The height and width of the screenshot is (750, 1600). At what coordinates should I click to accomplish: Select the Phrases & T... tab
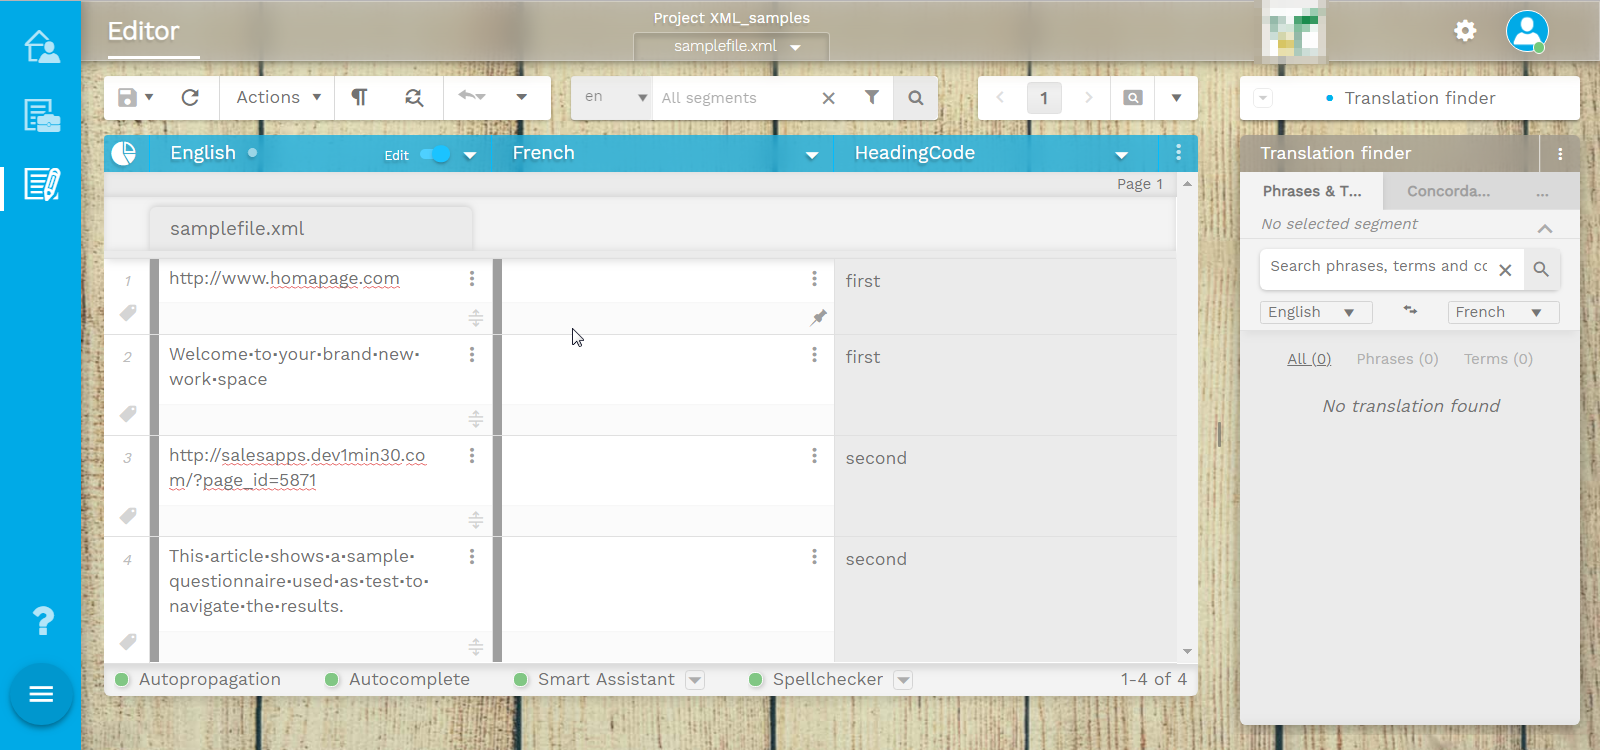pos(1311,191)
